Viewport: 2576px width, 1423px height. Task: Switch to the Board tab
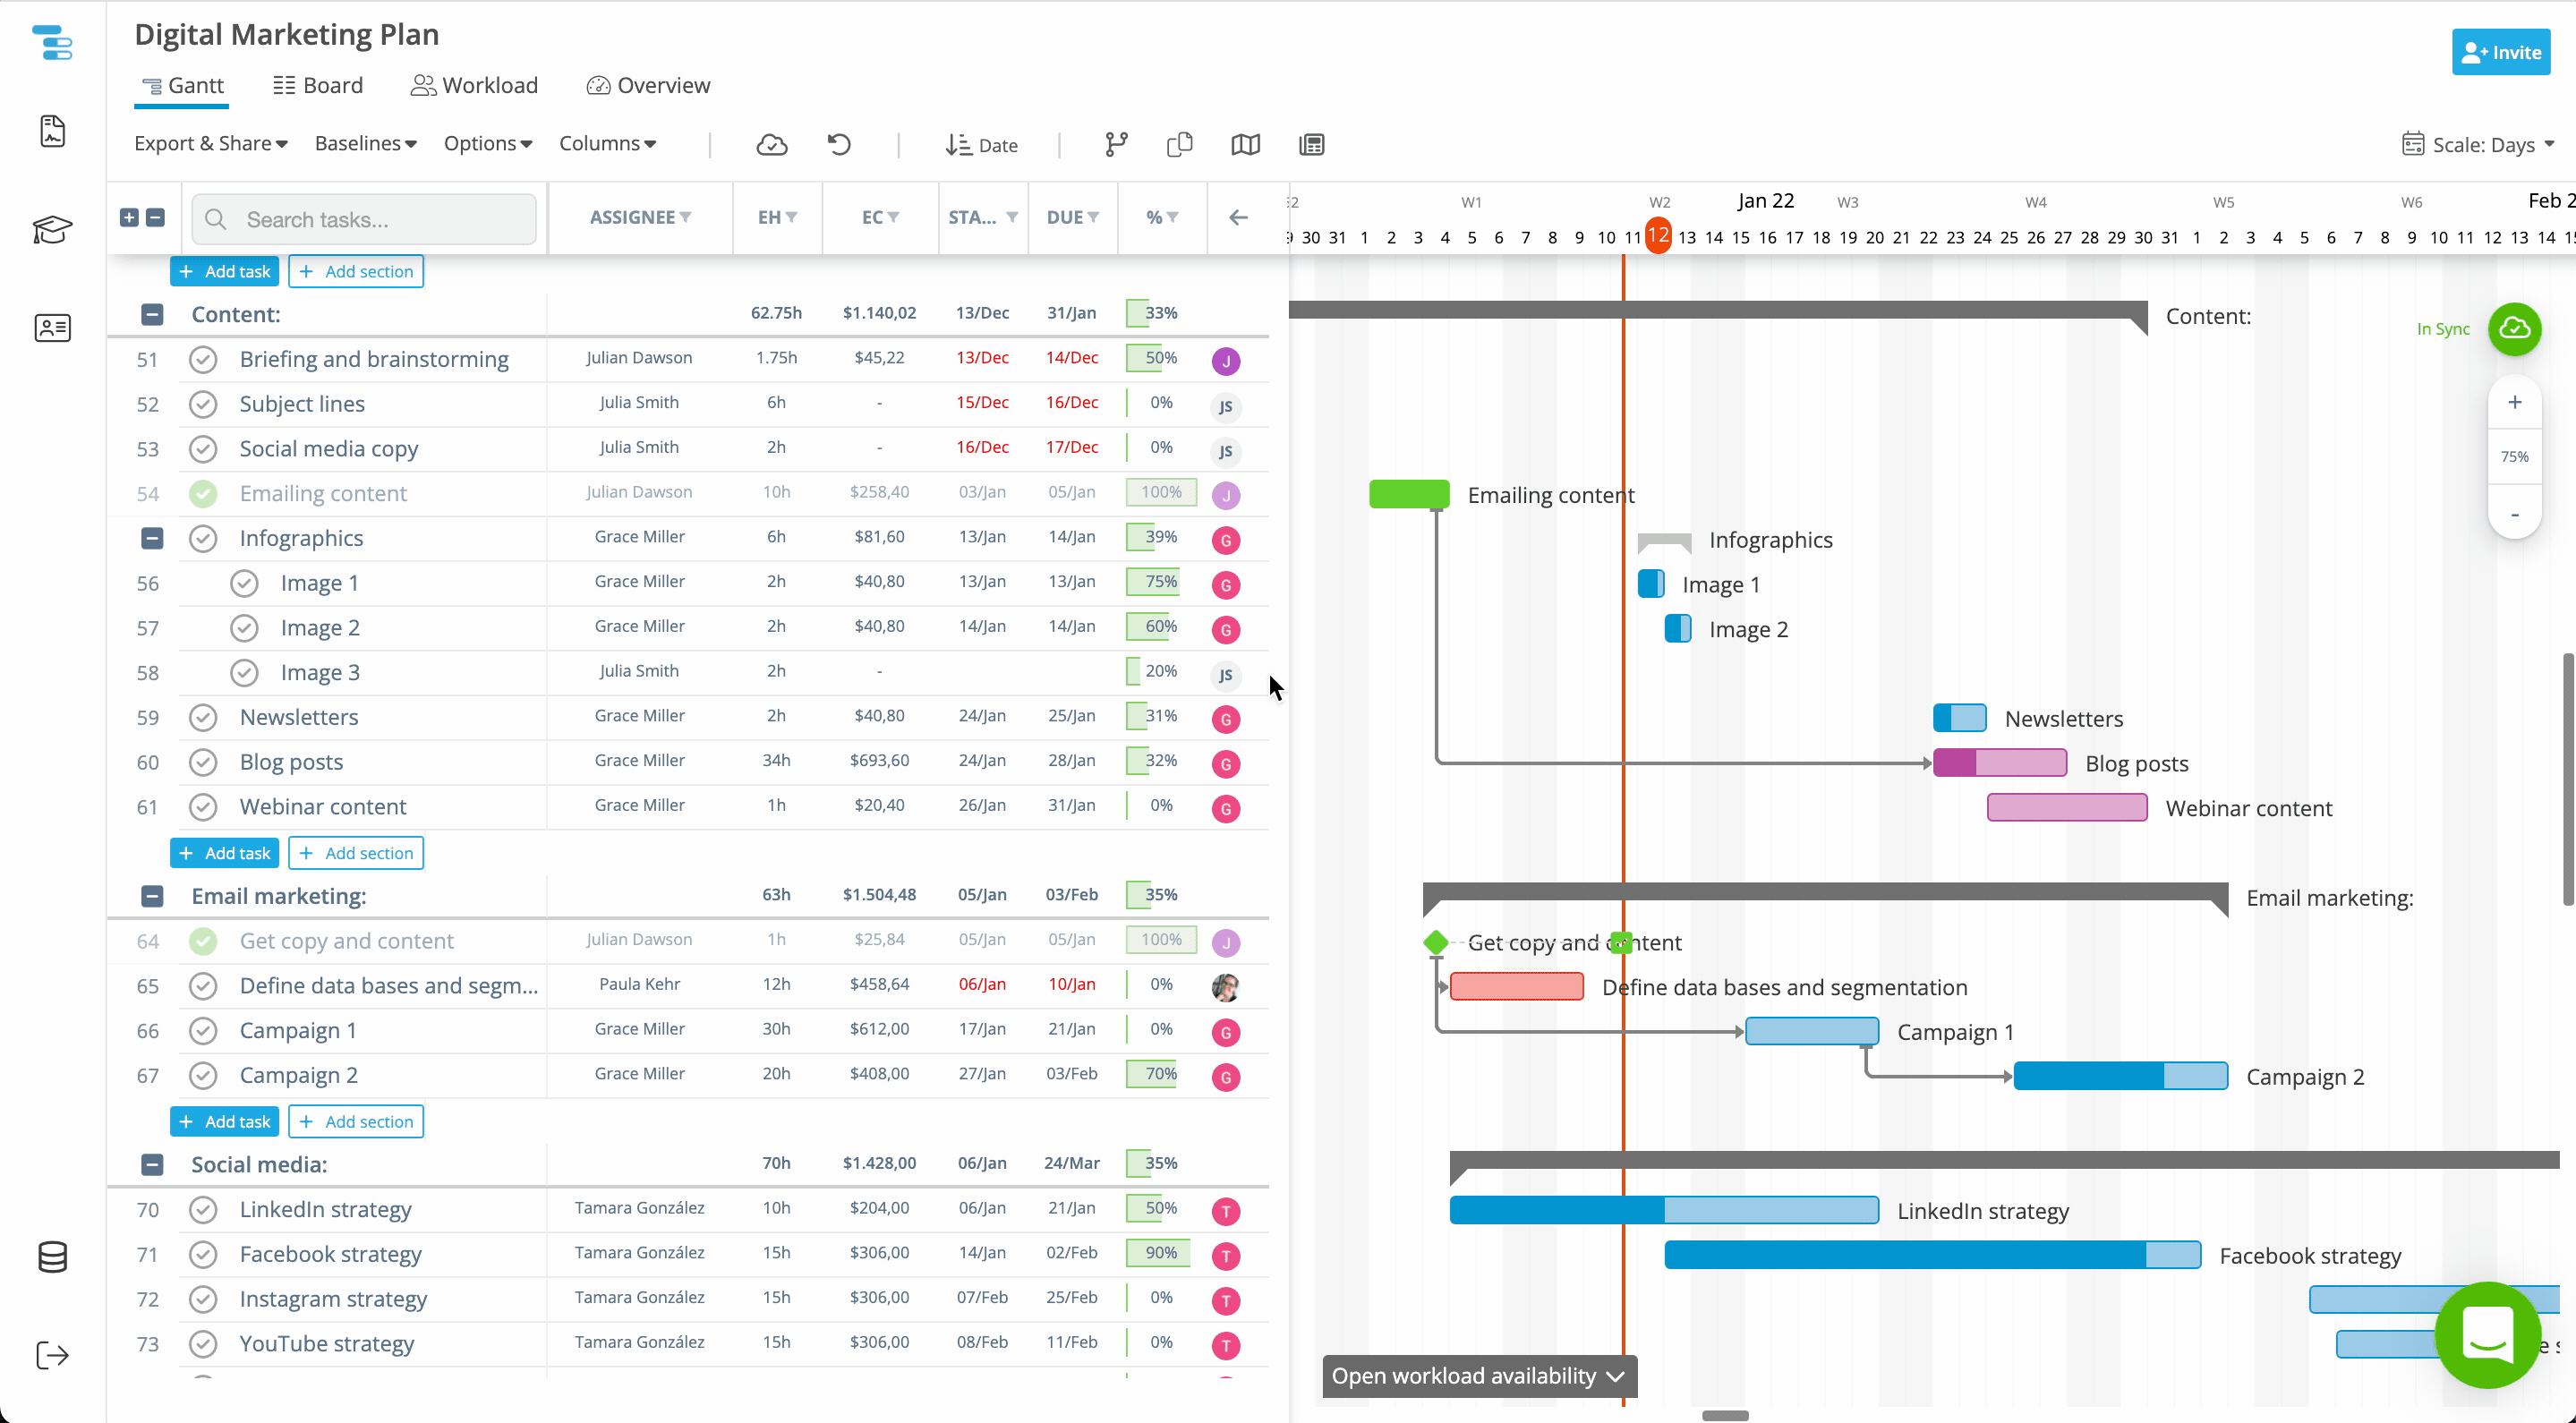coord(318,86)
